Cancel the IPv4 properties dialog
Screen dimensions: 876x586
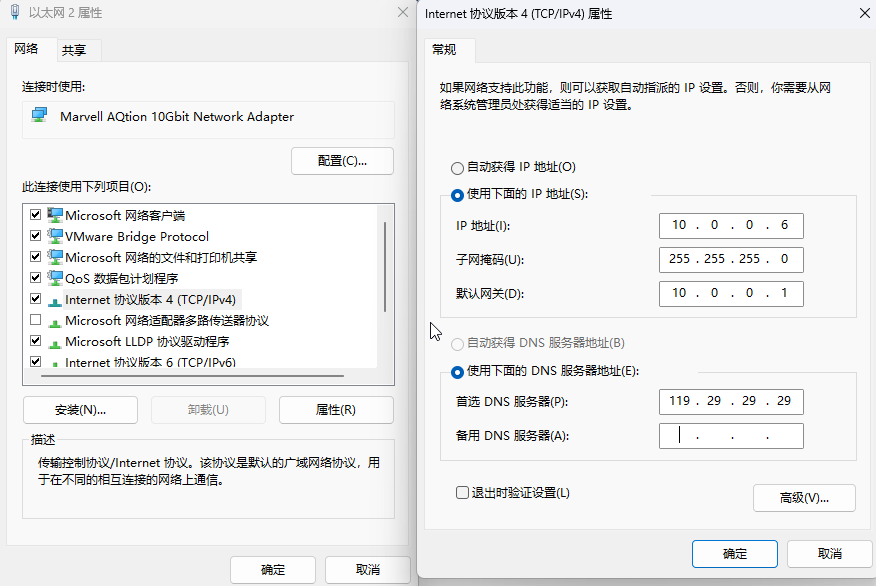point(830,554)
